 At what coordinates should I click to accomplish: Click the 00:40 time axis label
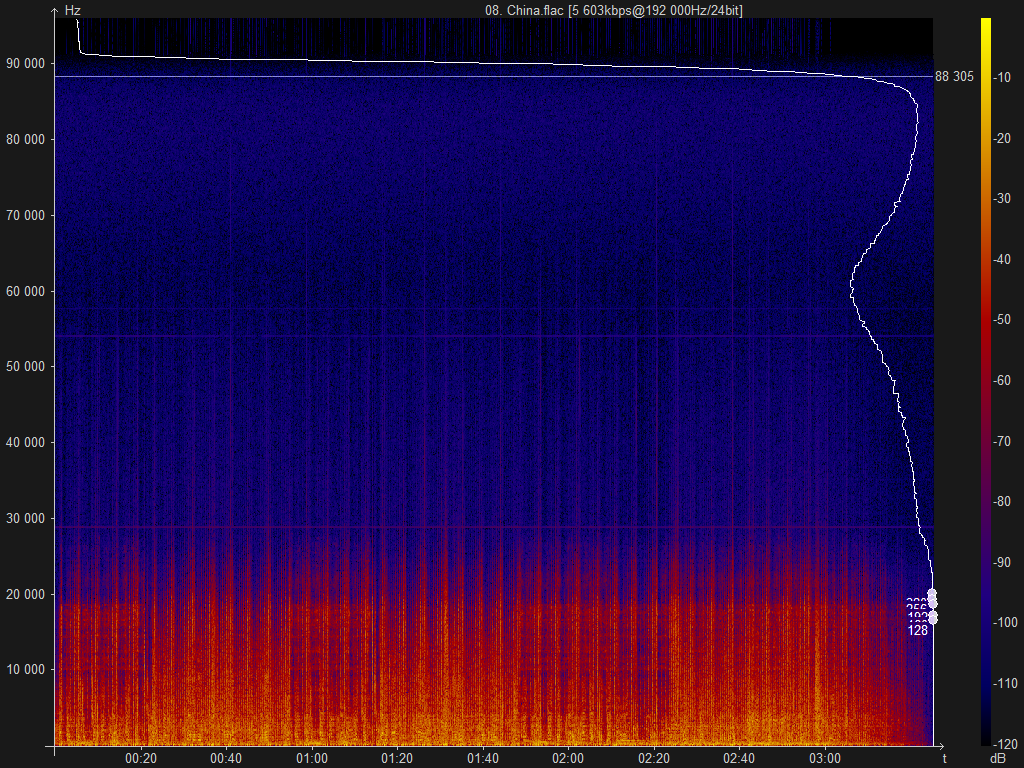pyautogui.click(x=226, y=758)
